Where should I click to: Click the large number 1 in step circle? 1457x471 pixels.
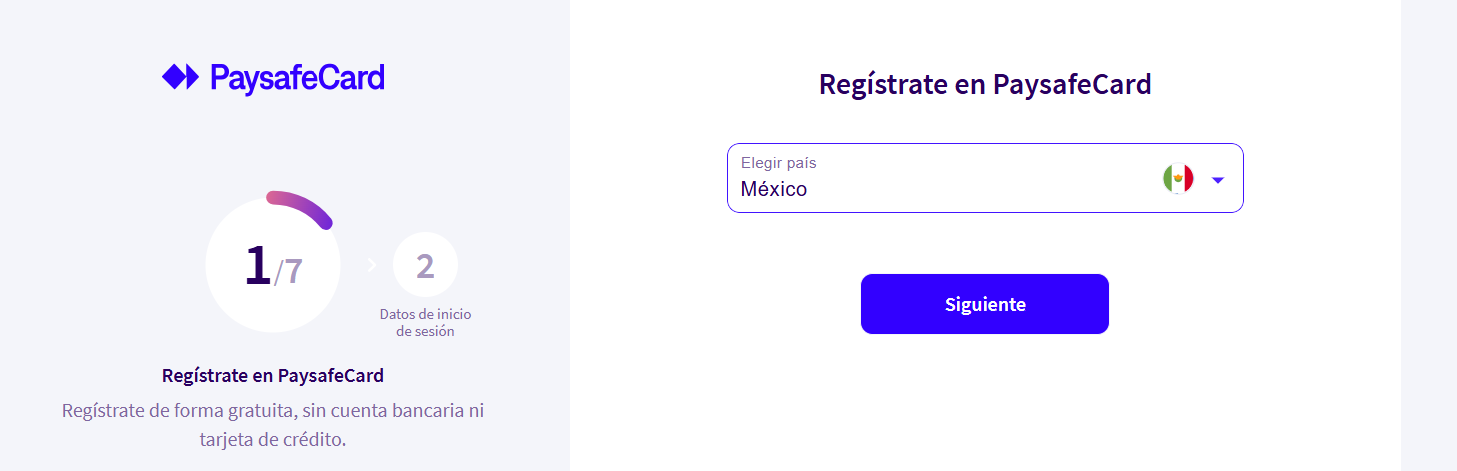[x=257, y=265]
